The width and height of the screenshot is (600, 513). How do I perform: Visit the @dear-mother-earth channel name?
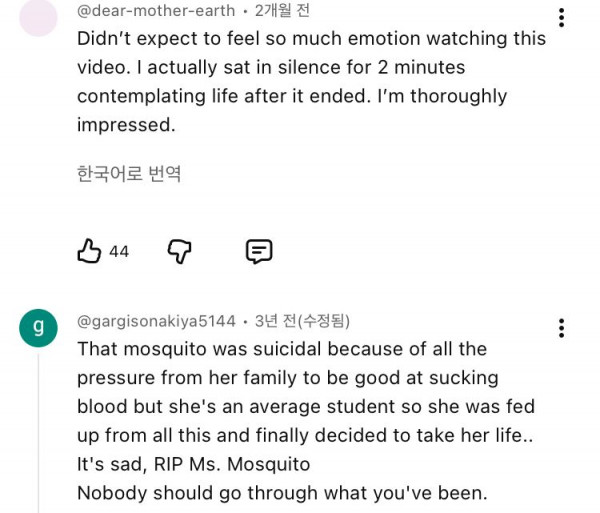[156, 11]
